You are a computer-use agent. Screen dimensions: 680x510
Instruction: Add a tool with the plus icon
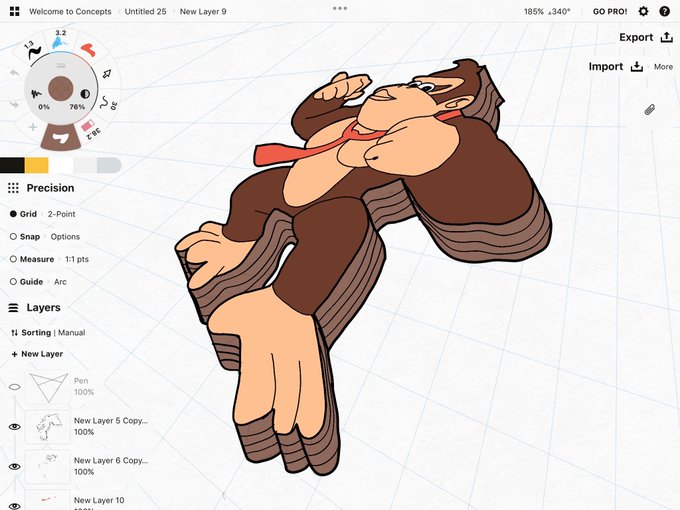33,127
